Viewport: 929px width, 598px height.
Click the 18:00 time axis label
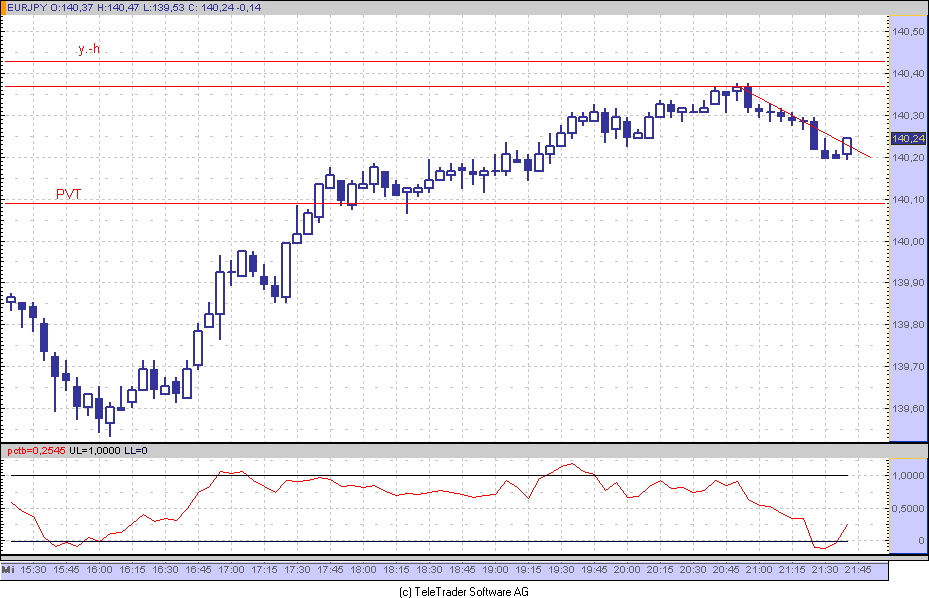[363, 570]
